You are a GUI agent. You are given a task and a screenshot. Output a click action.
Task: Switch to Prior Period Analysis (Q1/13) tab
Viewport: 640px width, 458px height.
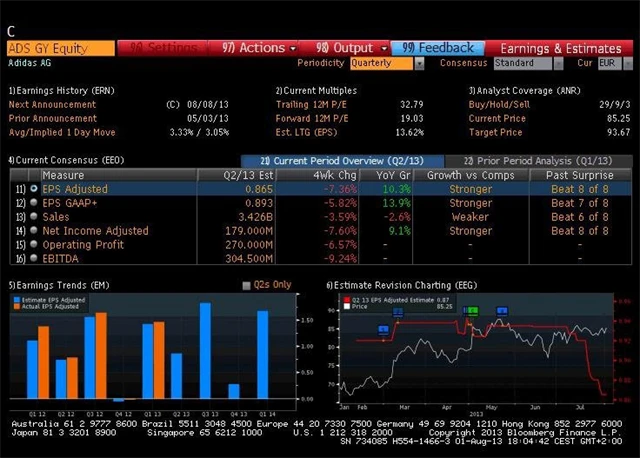tap(537, 161)
